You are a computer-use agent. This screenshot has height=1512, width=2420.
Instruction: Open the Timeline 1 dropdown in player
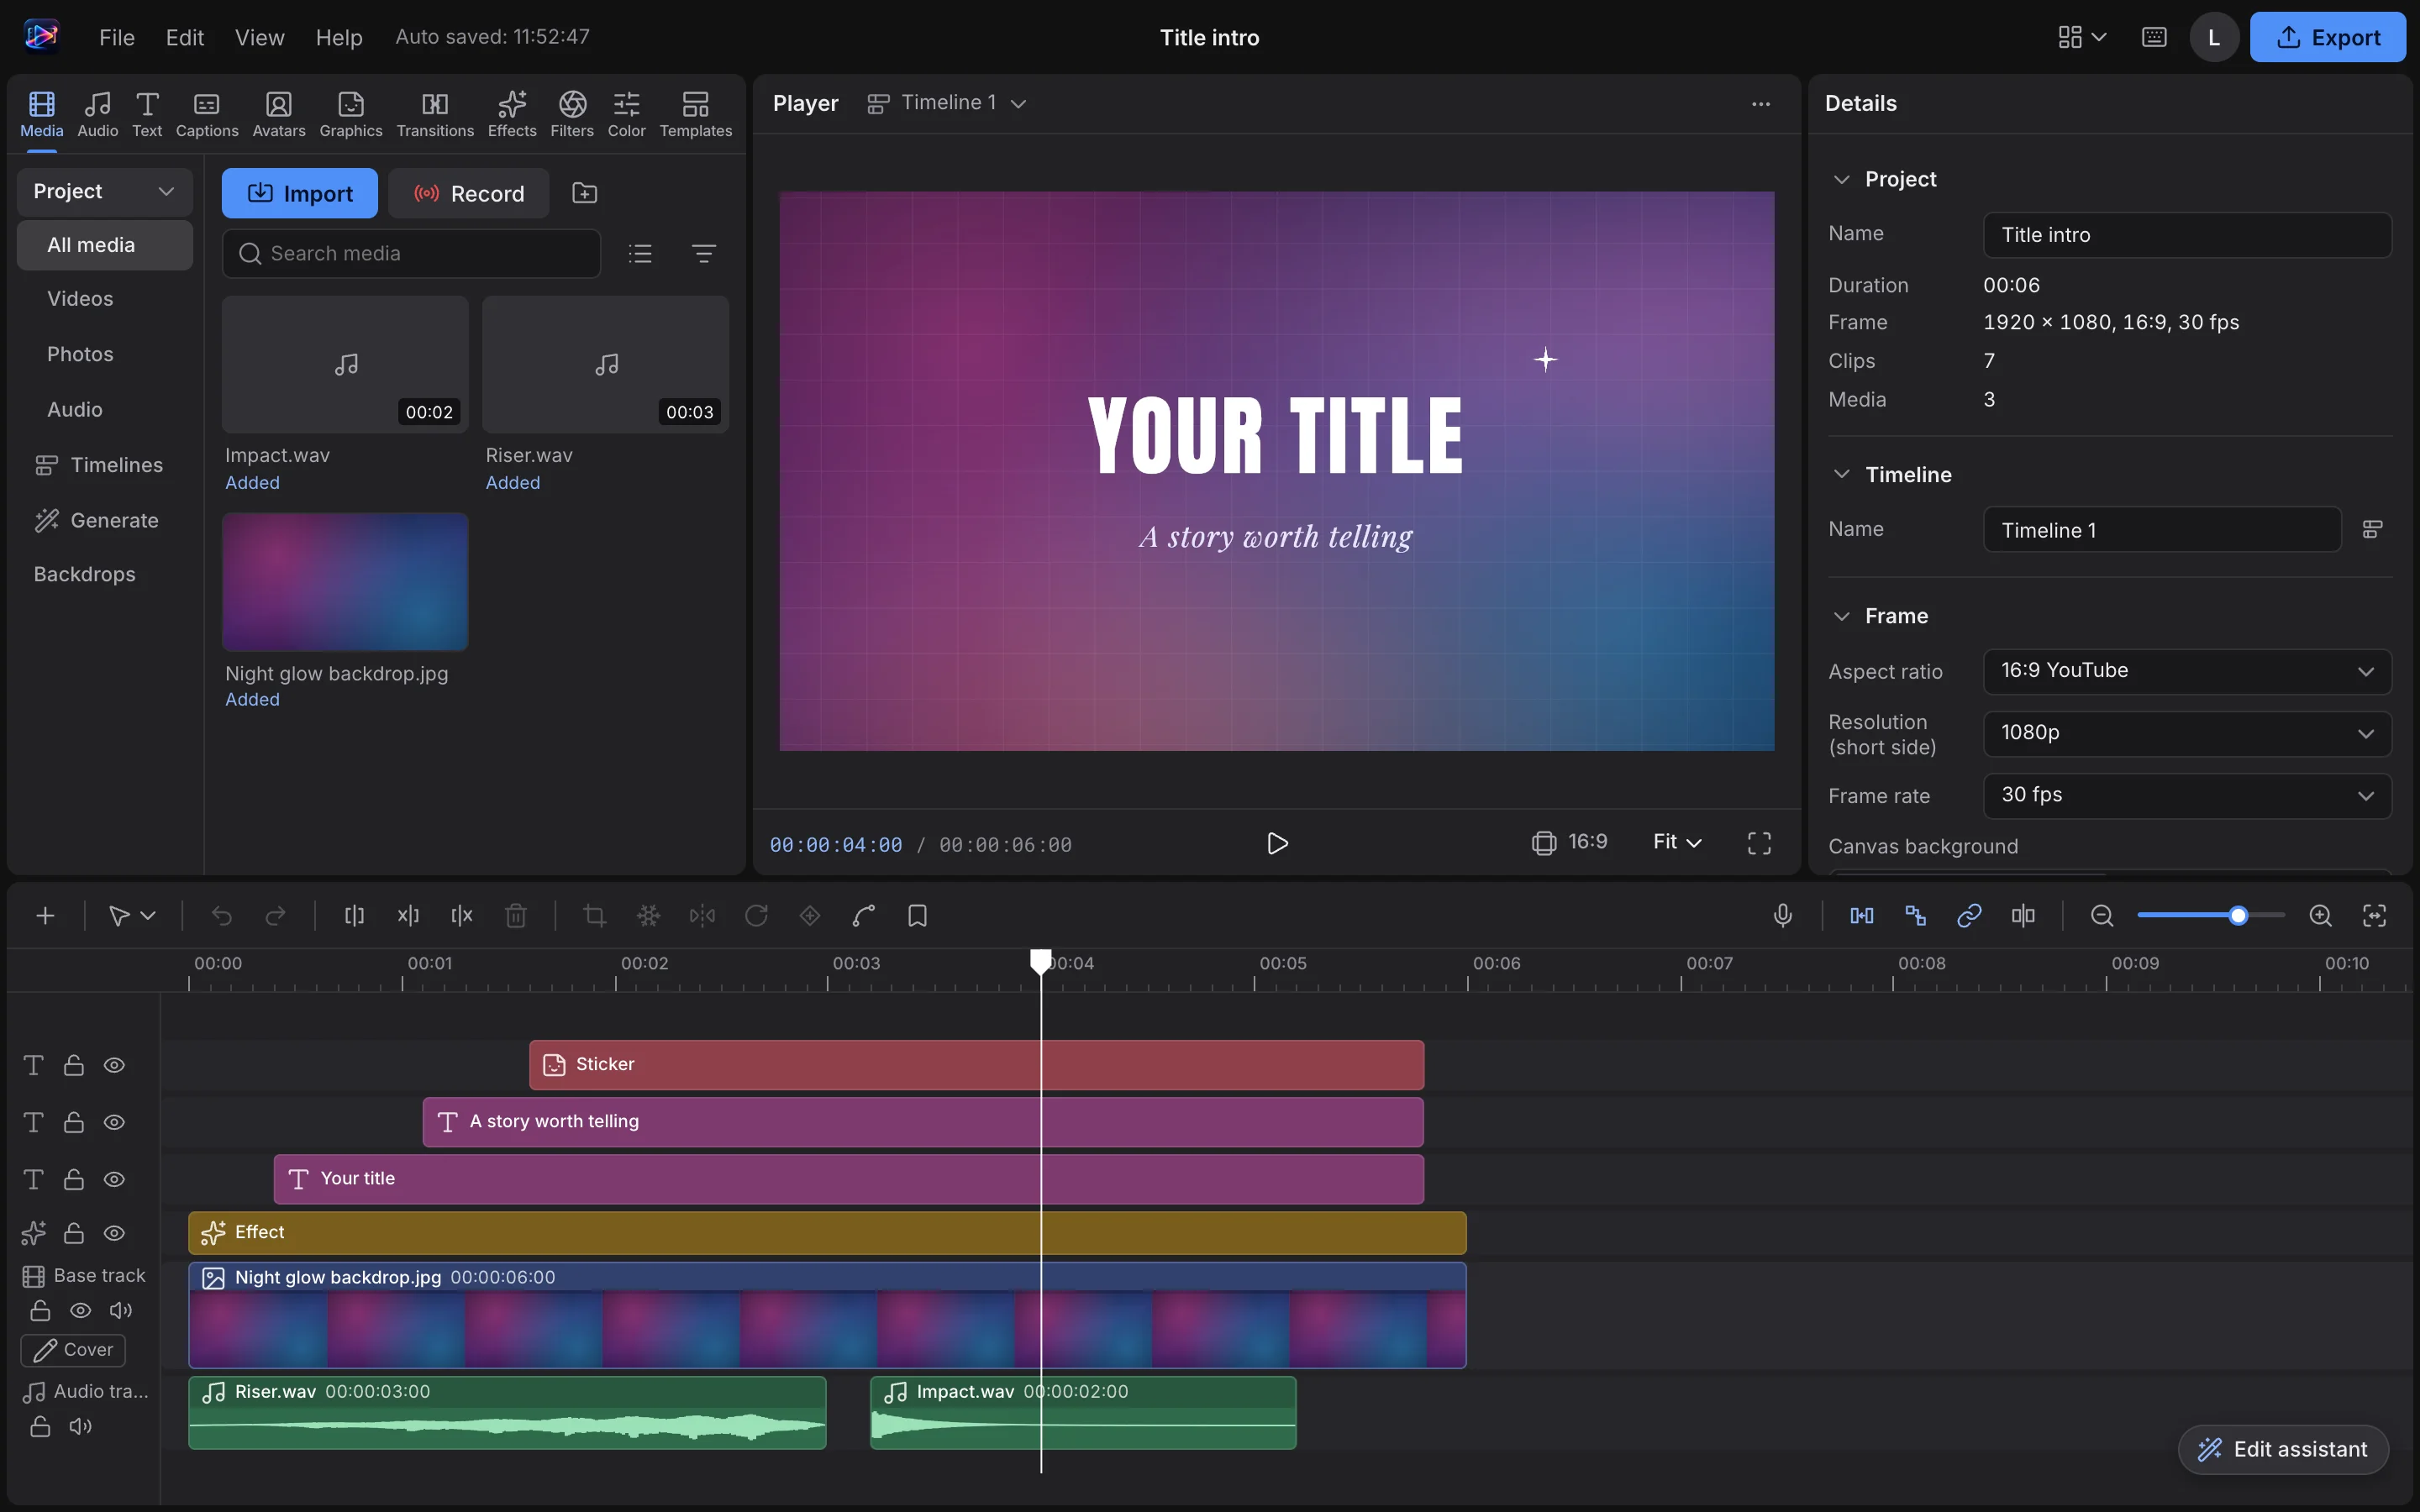(947, 103)
